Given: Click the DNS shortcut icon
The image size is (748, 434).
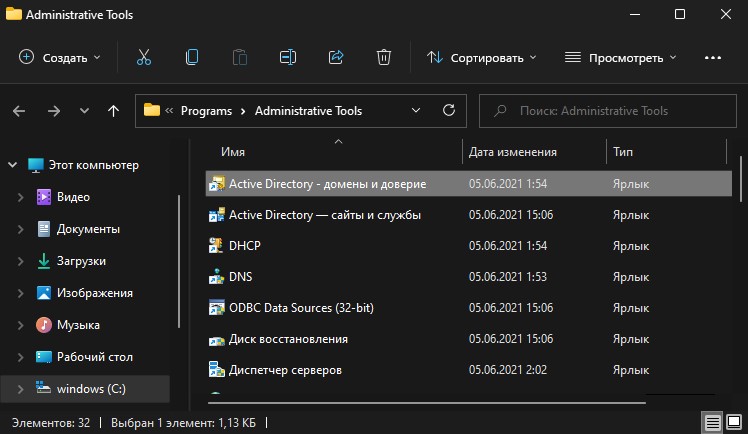Looking at the screenshot, I should click(x=216, y=277).
